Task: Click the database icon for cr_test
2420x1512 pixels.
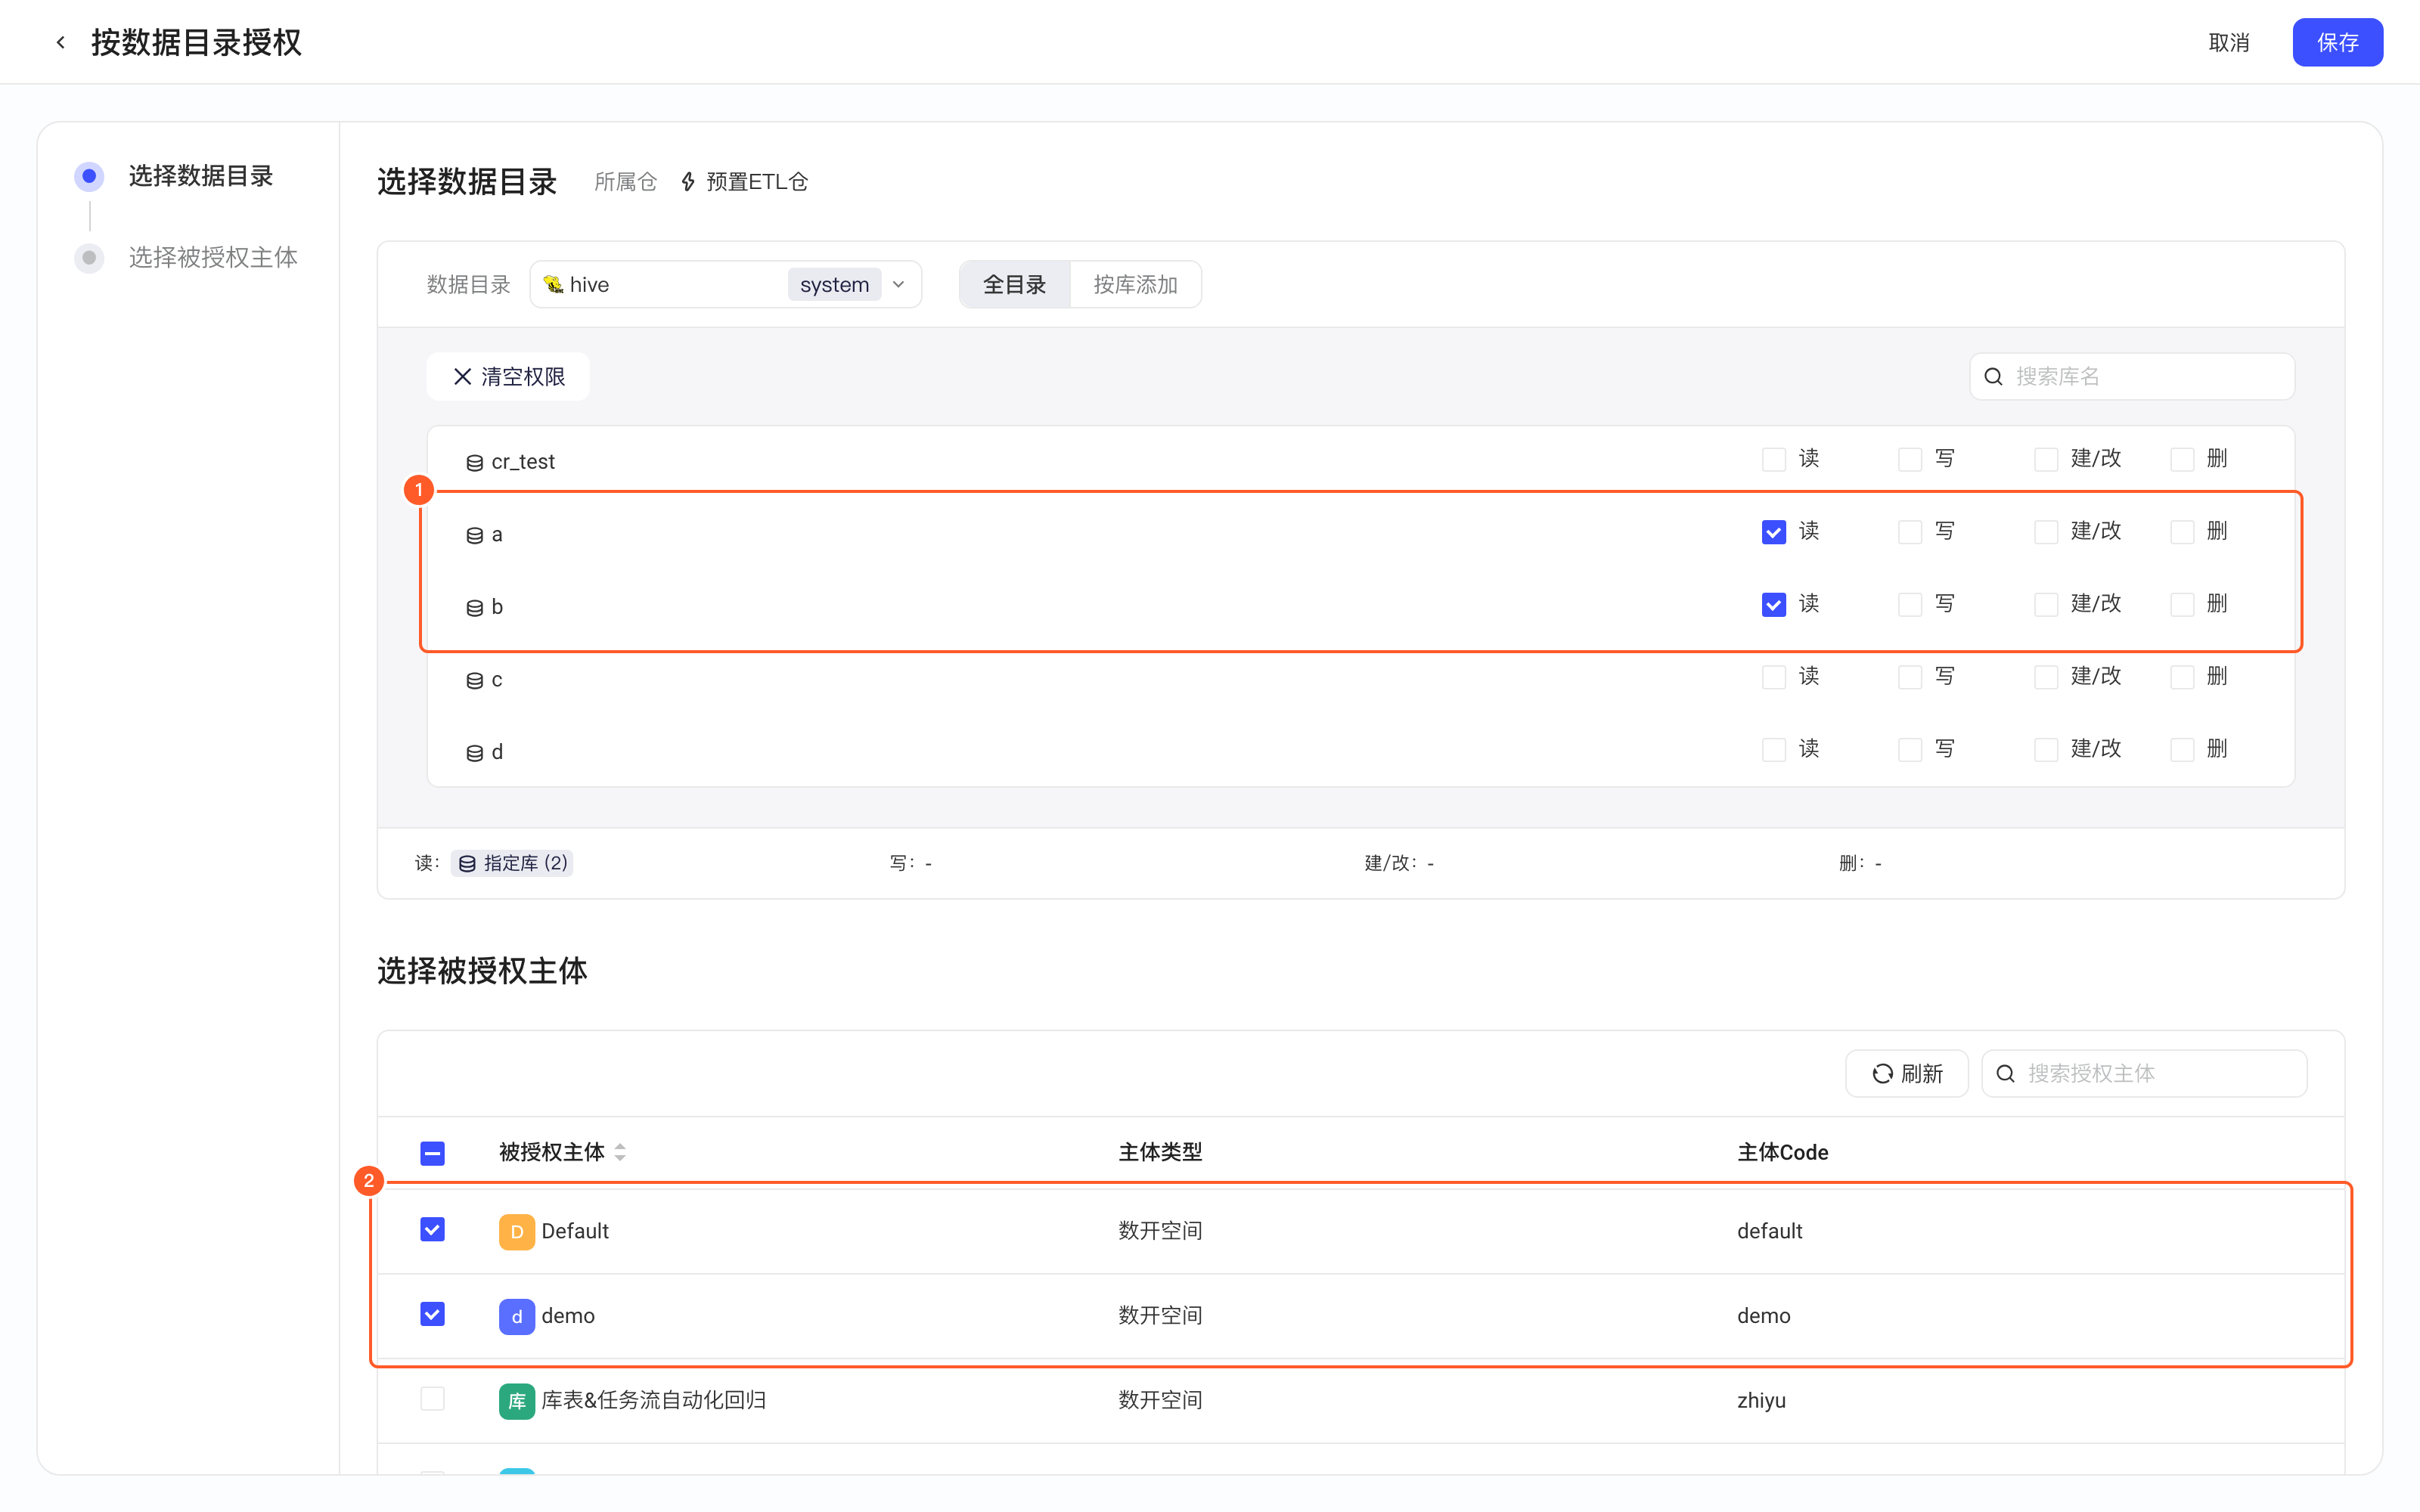Action: [474, 462]
